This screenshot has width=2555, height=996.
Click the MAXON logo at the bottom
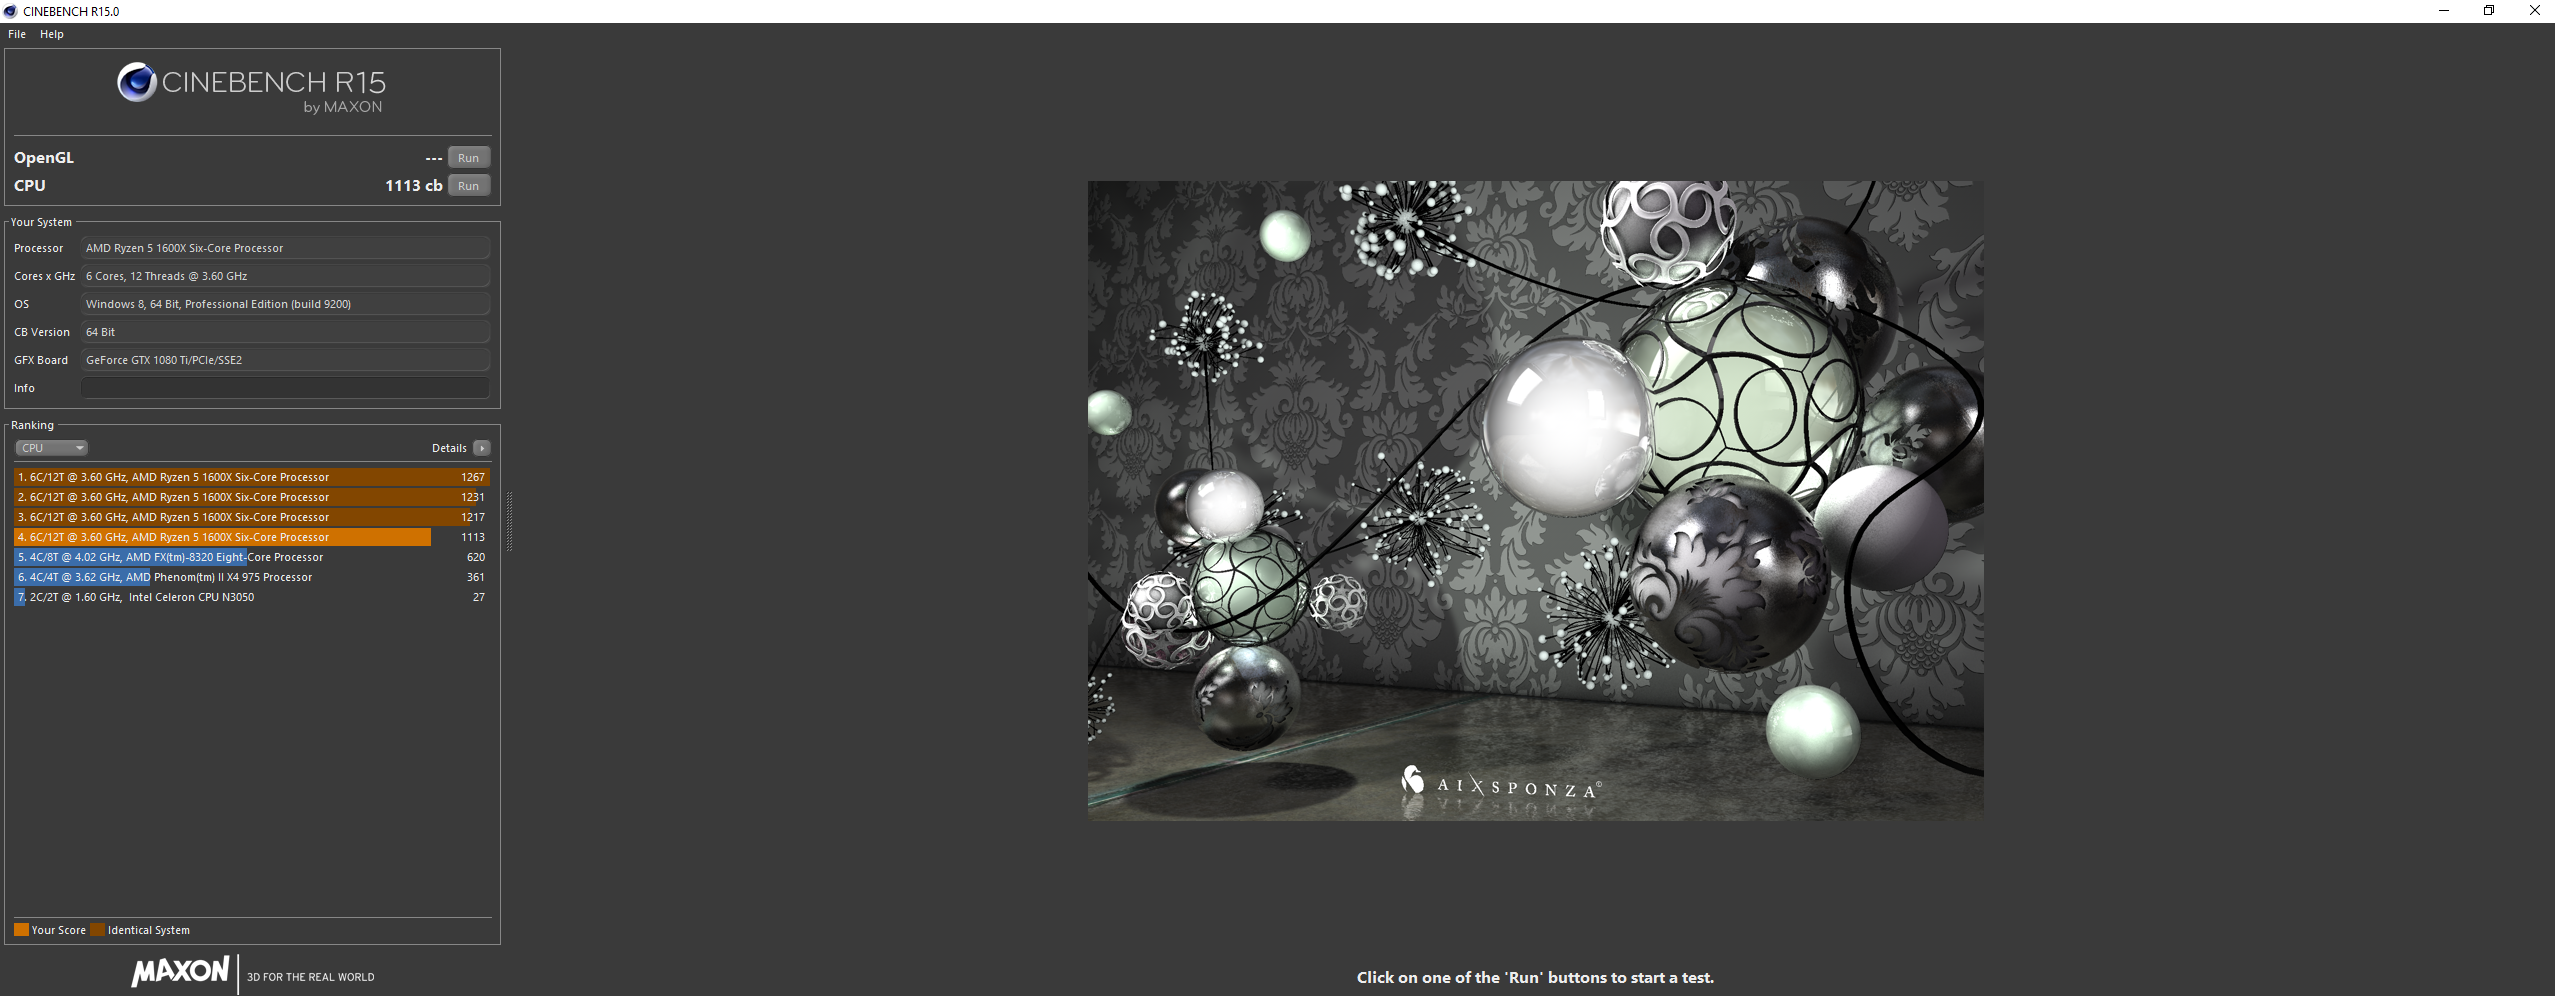tap(181, 971)
